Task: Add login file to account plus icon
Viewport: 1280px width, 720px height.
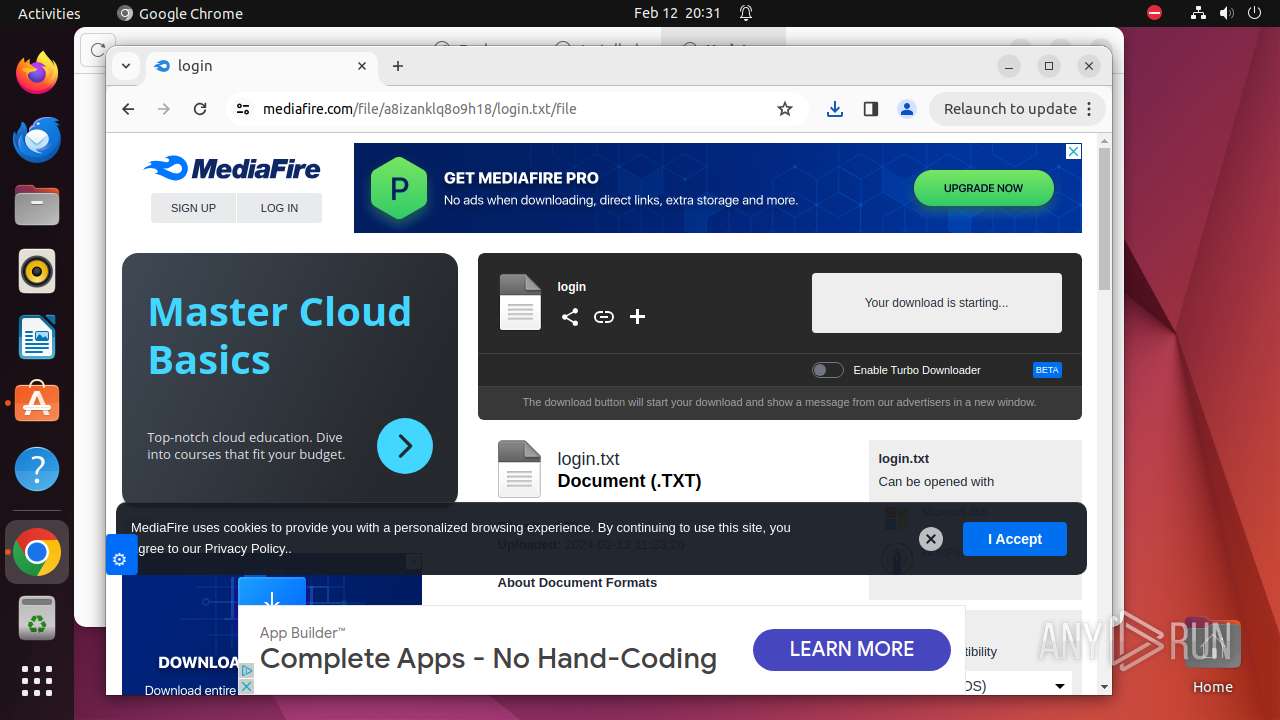Action: [x=638, y=317]
